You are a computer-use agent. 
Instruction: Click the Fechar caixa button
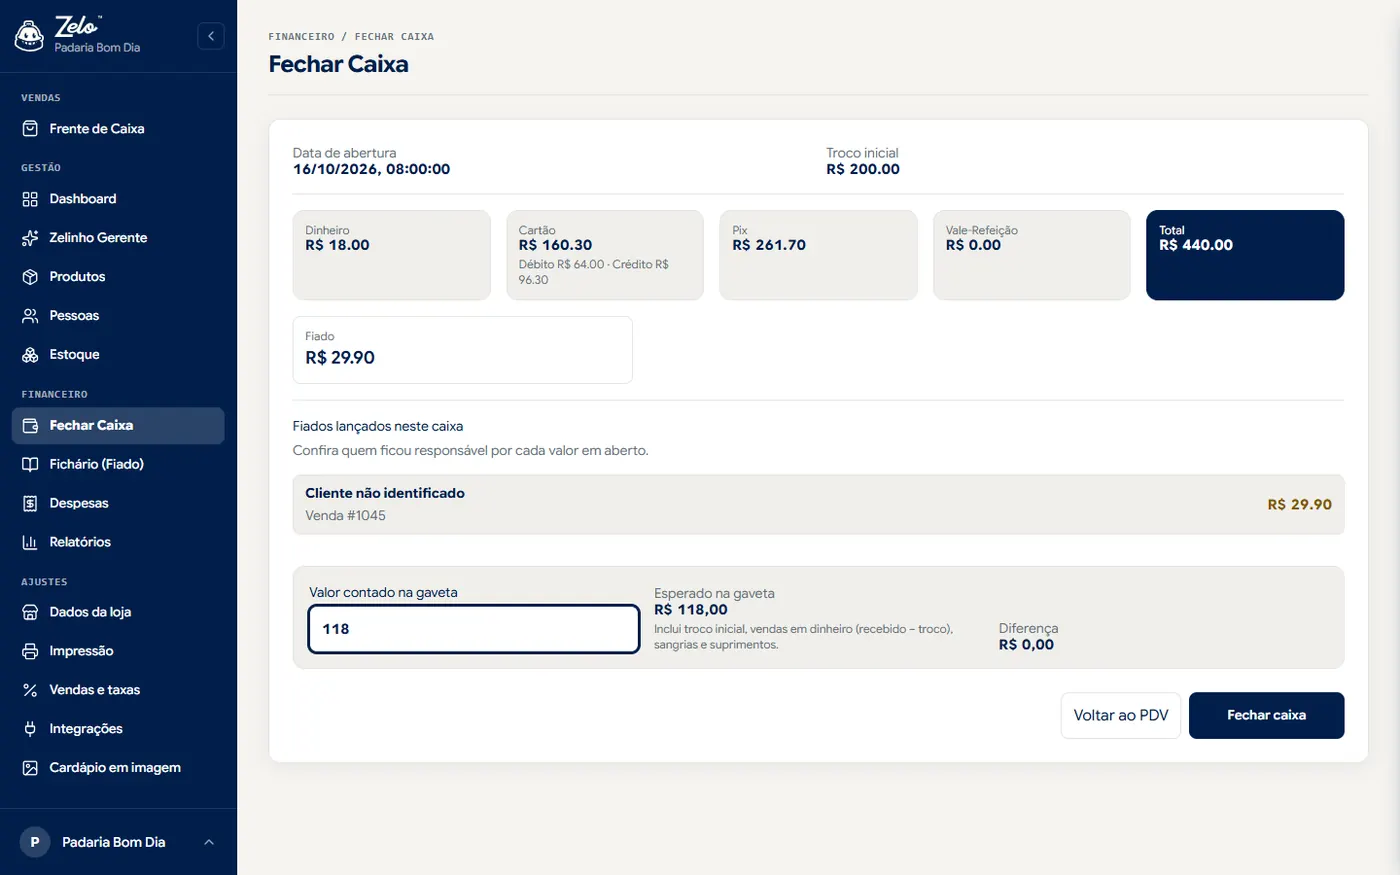point(1266,716)
